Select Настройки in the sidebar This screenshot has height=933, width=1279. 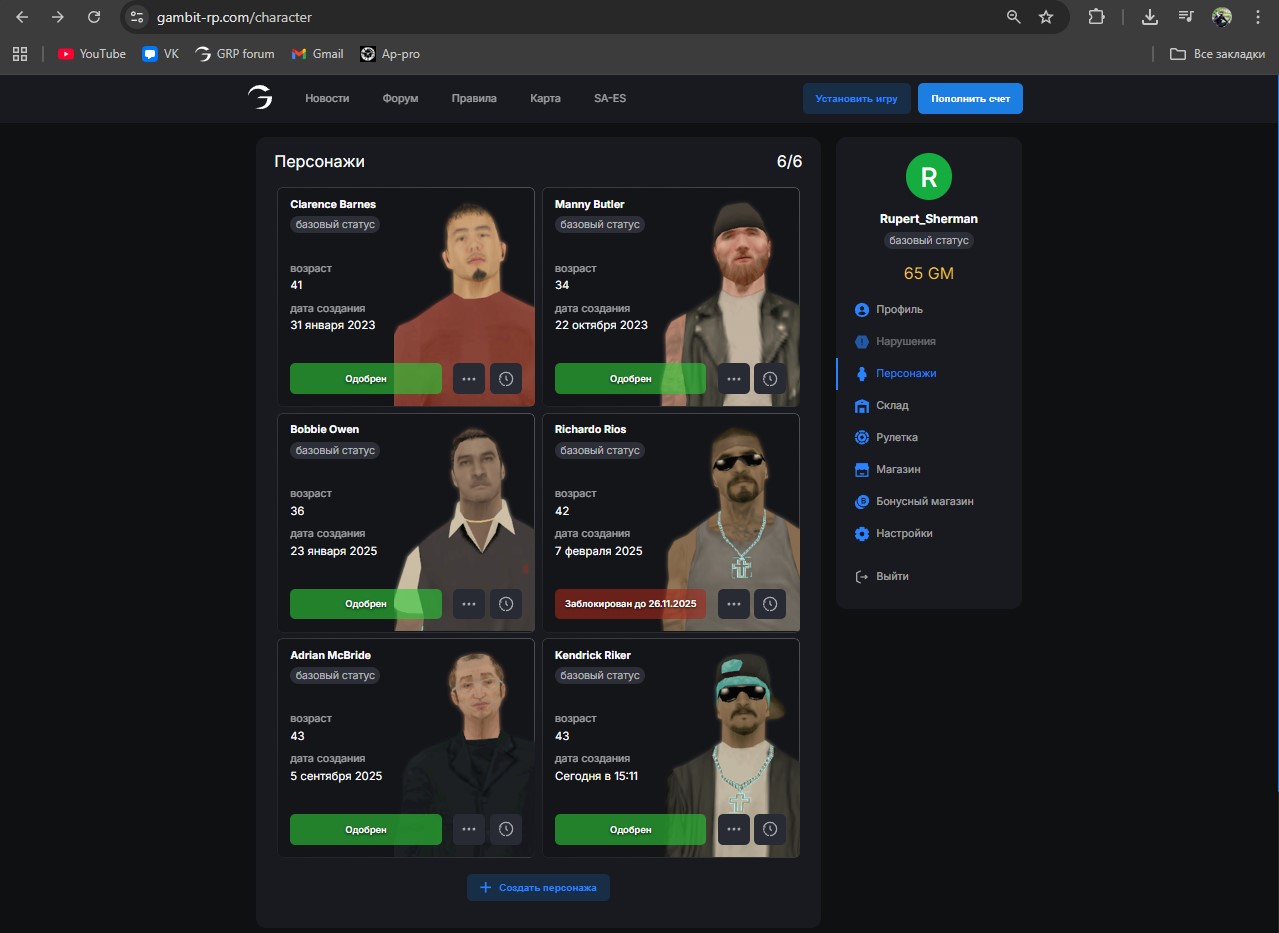pyautogui.click(x=904, y=533)
